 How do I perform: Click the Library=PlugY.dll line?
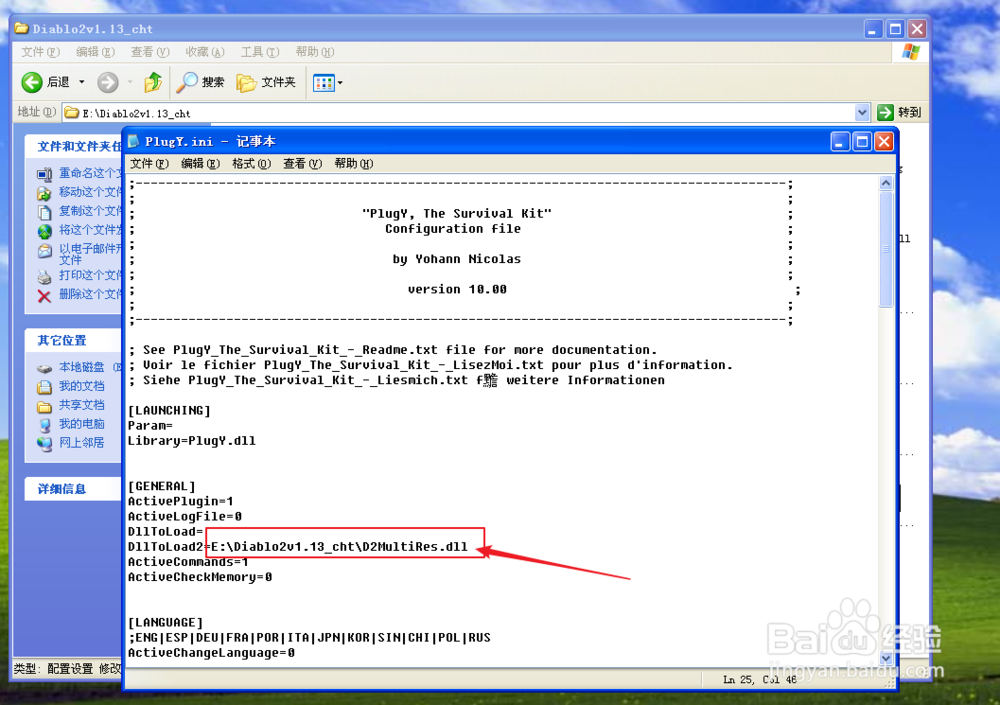point(192,441)
